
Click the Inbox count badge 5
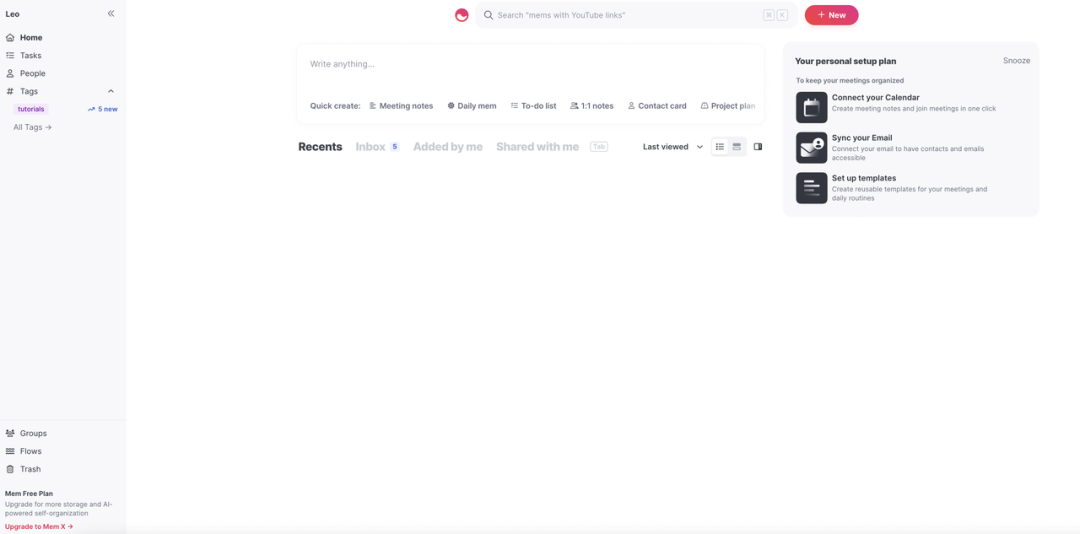395,147
